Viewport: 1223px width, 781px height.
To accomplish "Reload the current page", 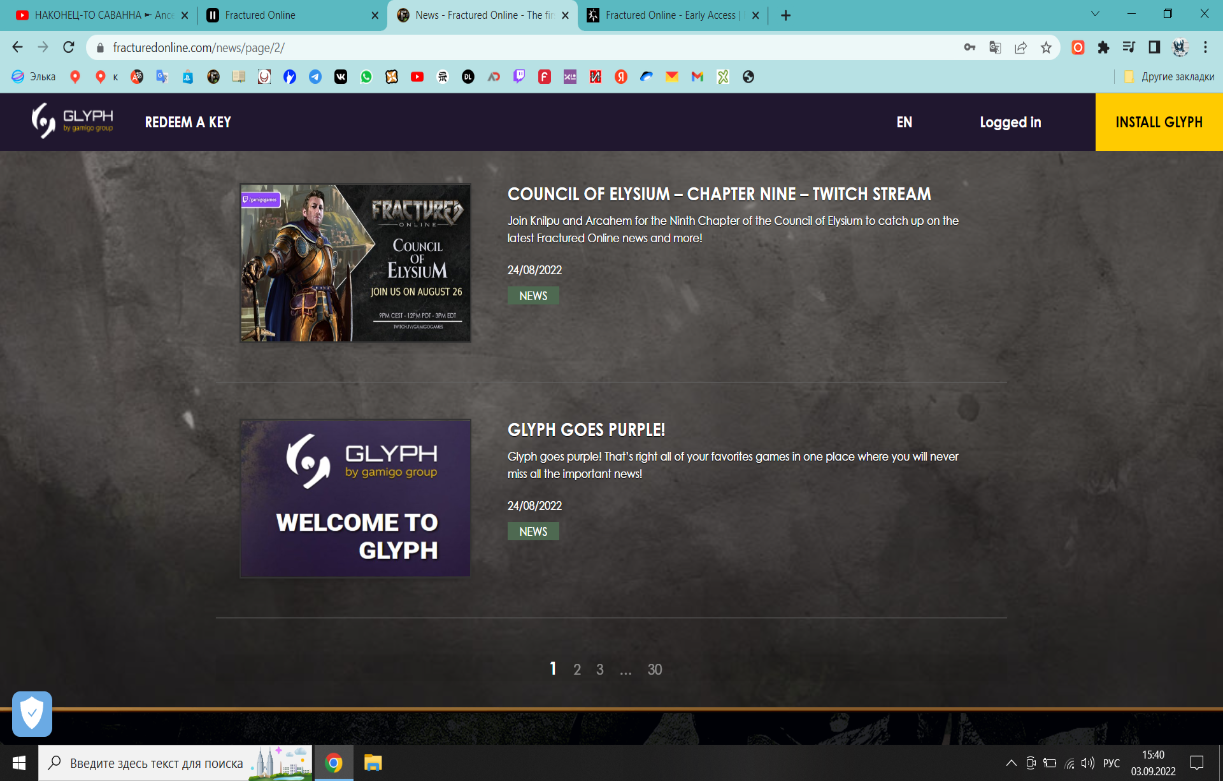I will 69,47.
